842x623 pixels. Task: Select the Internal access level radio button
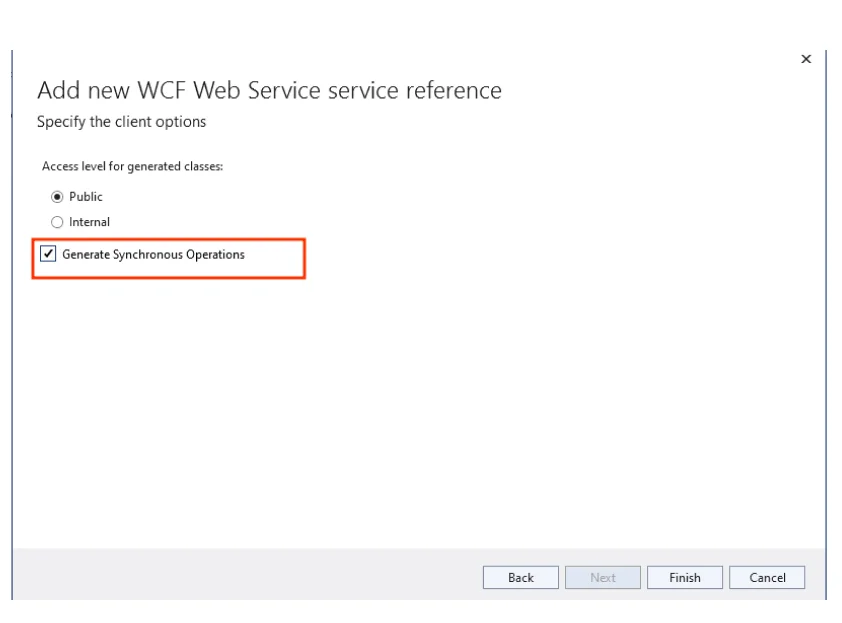(57, 221)
